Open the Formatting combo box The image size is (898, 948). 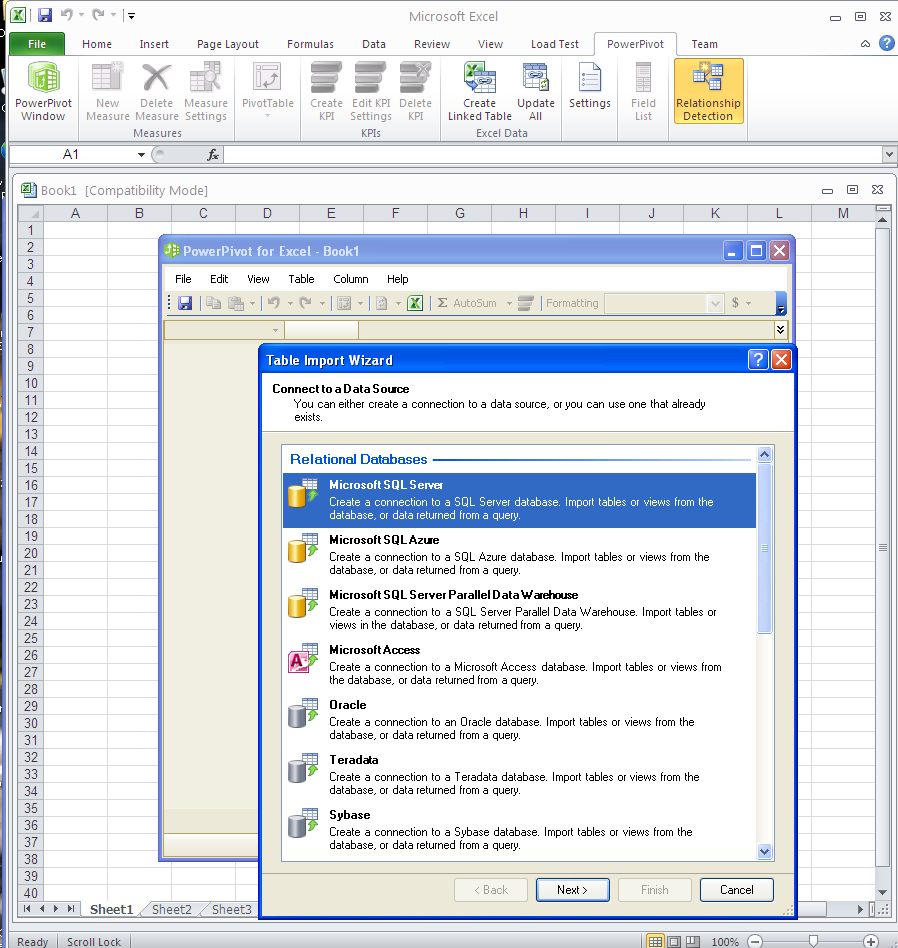click(x=664, y=303)
